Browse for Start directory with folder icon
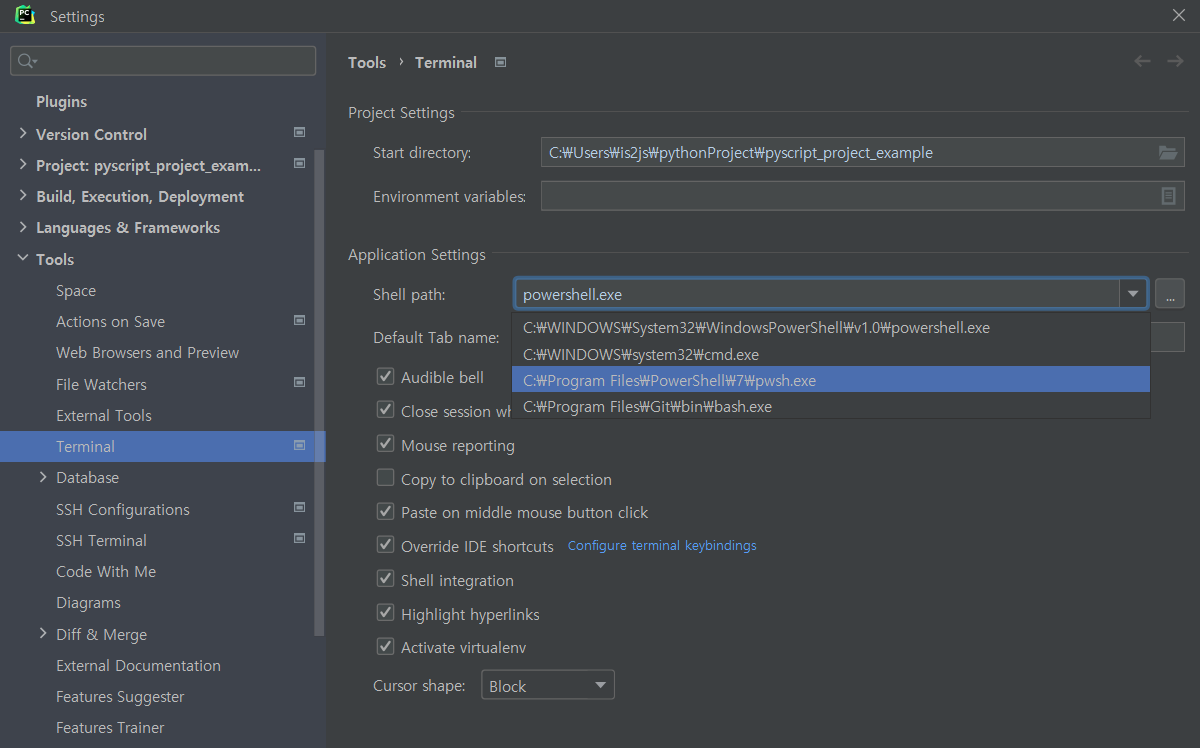This screenshot has height=748, width=1200. click(1168, 153)
